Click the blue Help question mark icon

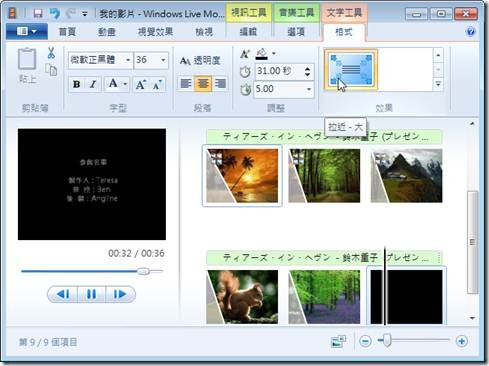coord(470,32)
